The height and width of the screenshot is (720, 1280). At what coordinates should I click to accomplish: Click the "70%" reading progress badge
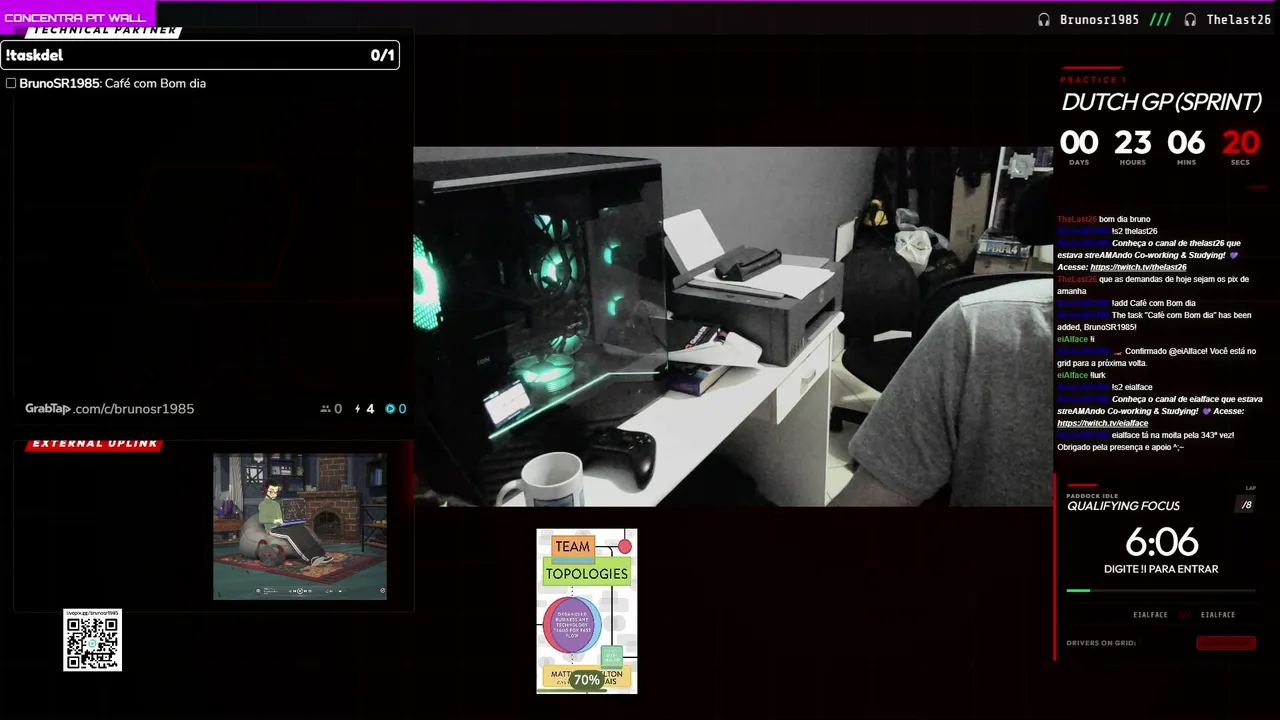[x=587, y=680]
